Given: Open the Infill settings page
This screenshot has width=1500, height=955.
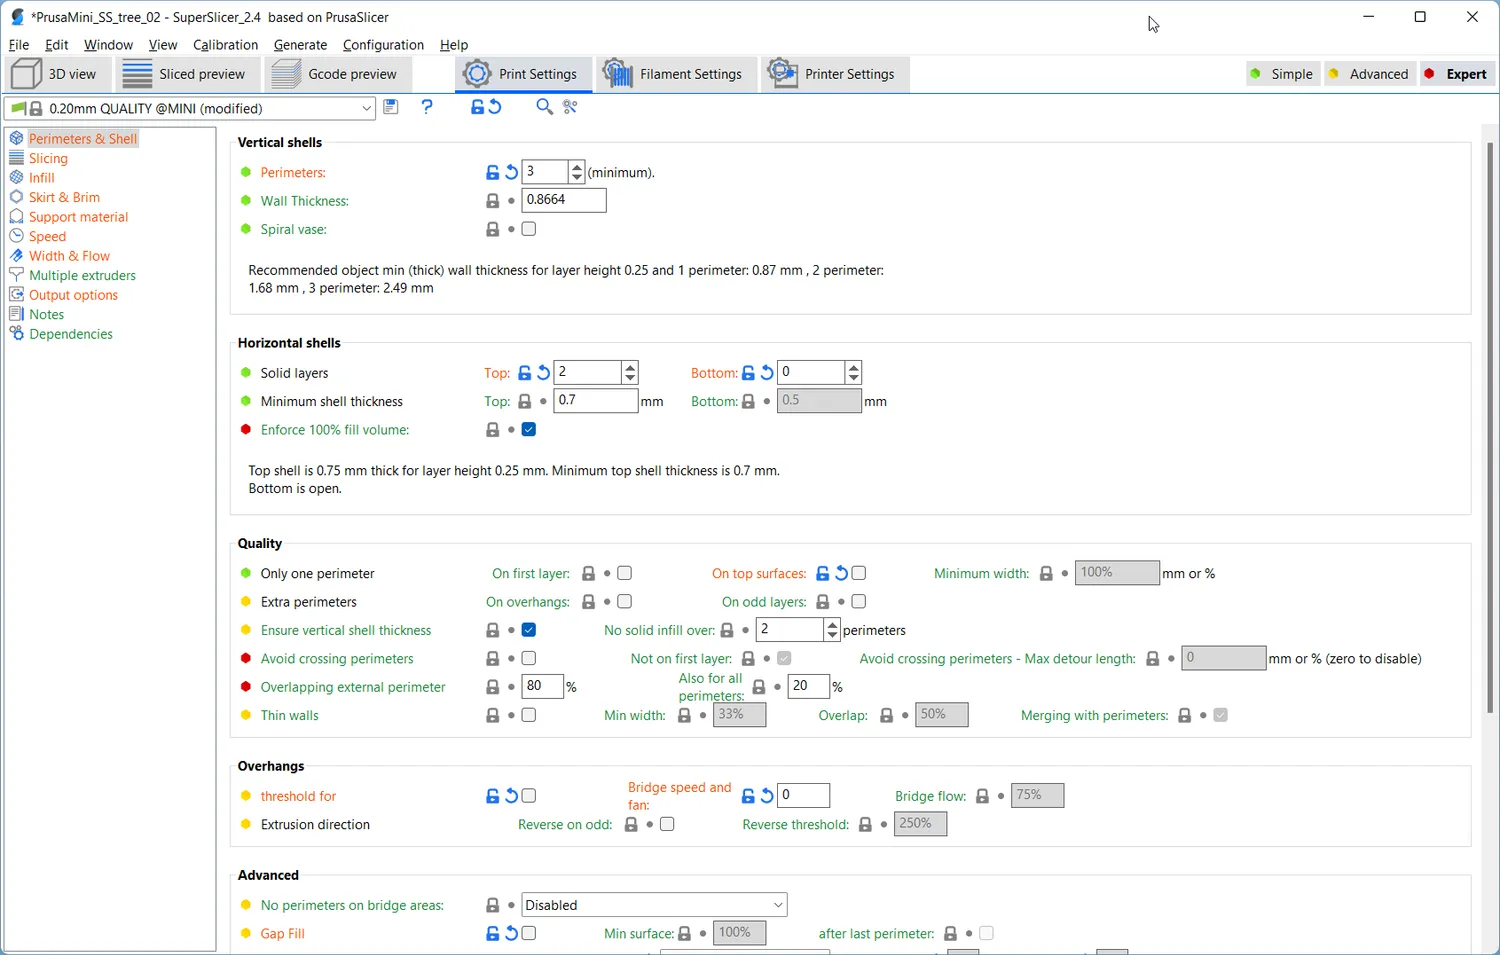Looking at the screenshot, I should [41, 177].
